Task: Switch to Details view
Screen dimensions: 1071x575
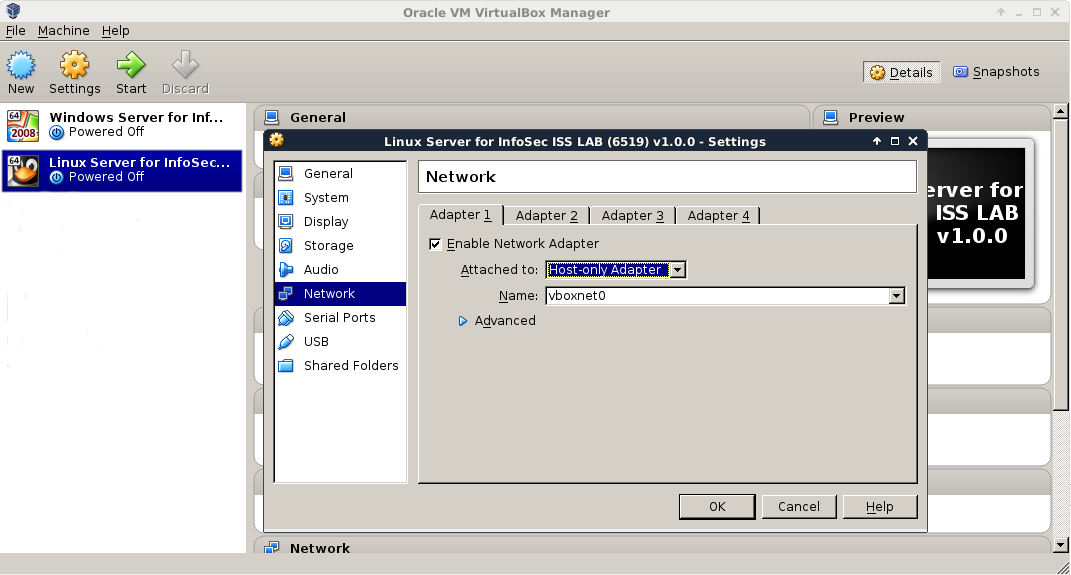Action: [x=902, y=72]
